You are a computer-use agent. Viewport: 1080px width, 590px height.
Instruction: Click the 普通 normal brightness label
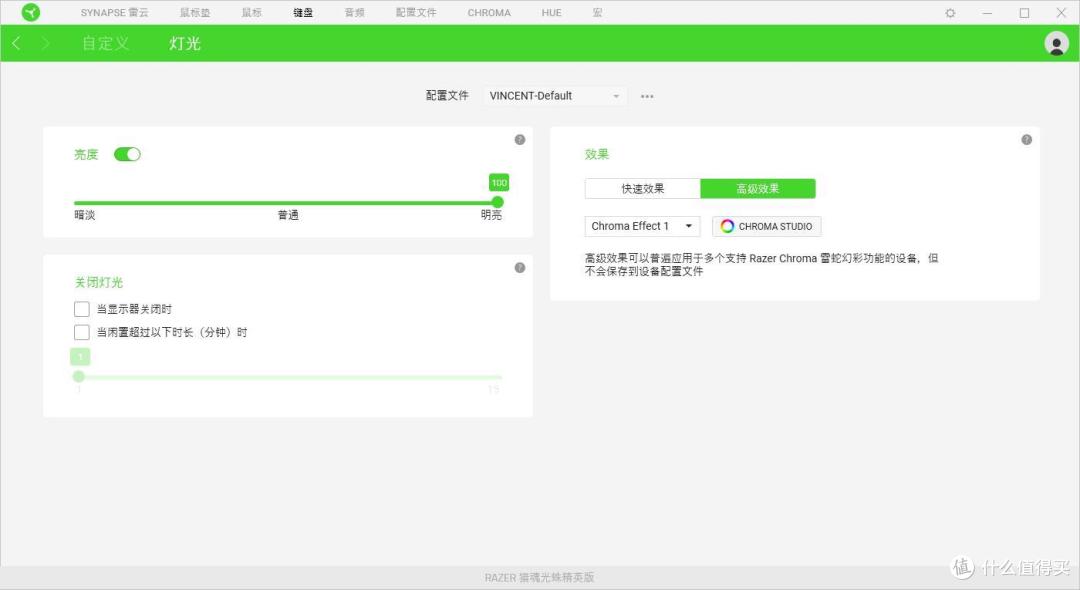[288, 215]
